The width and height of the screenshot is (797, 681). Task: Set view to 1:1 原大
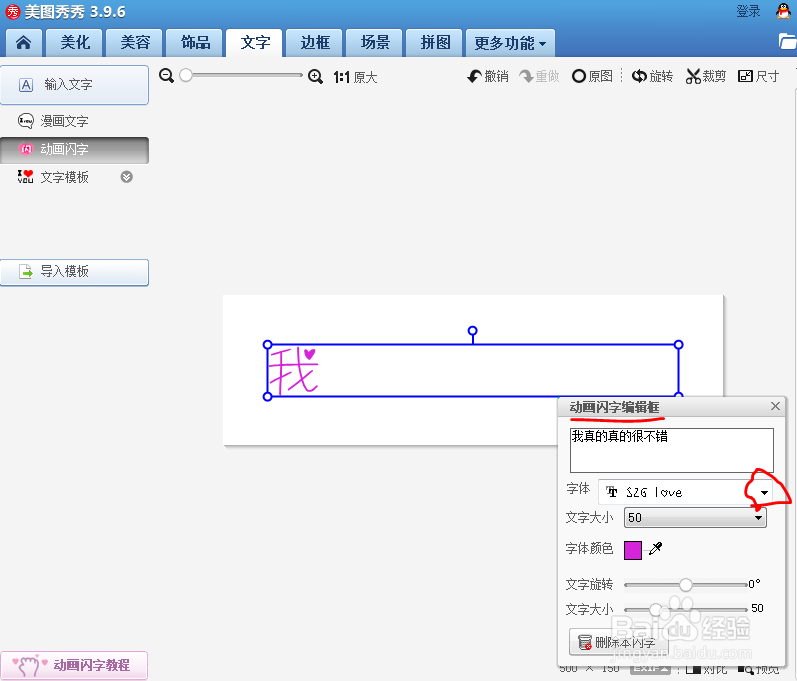tap(355, 77)
